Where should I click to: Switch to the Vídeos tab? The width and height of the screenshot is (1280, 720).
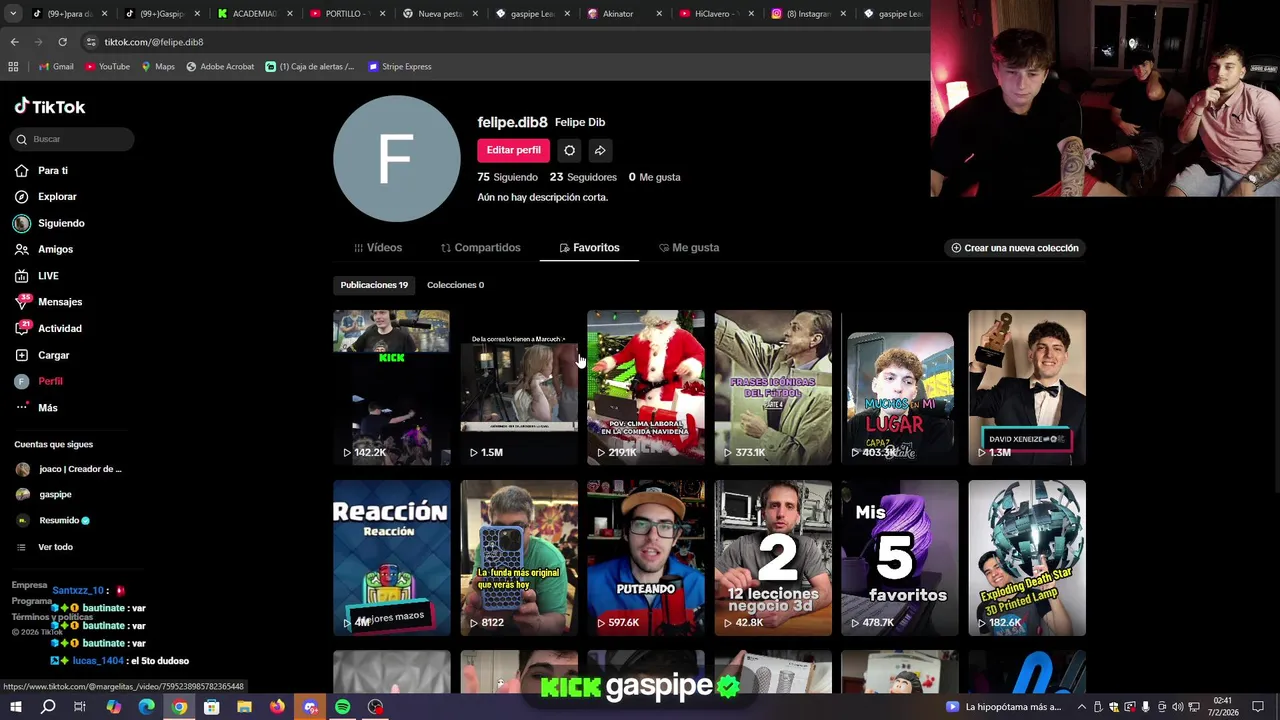point(378,248)
